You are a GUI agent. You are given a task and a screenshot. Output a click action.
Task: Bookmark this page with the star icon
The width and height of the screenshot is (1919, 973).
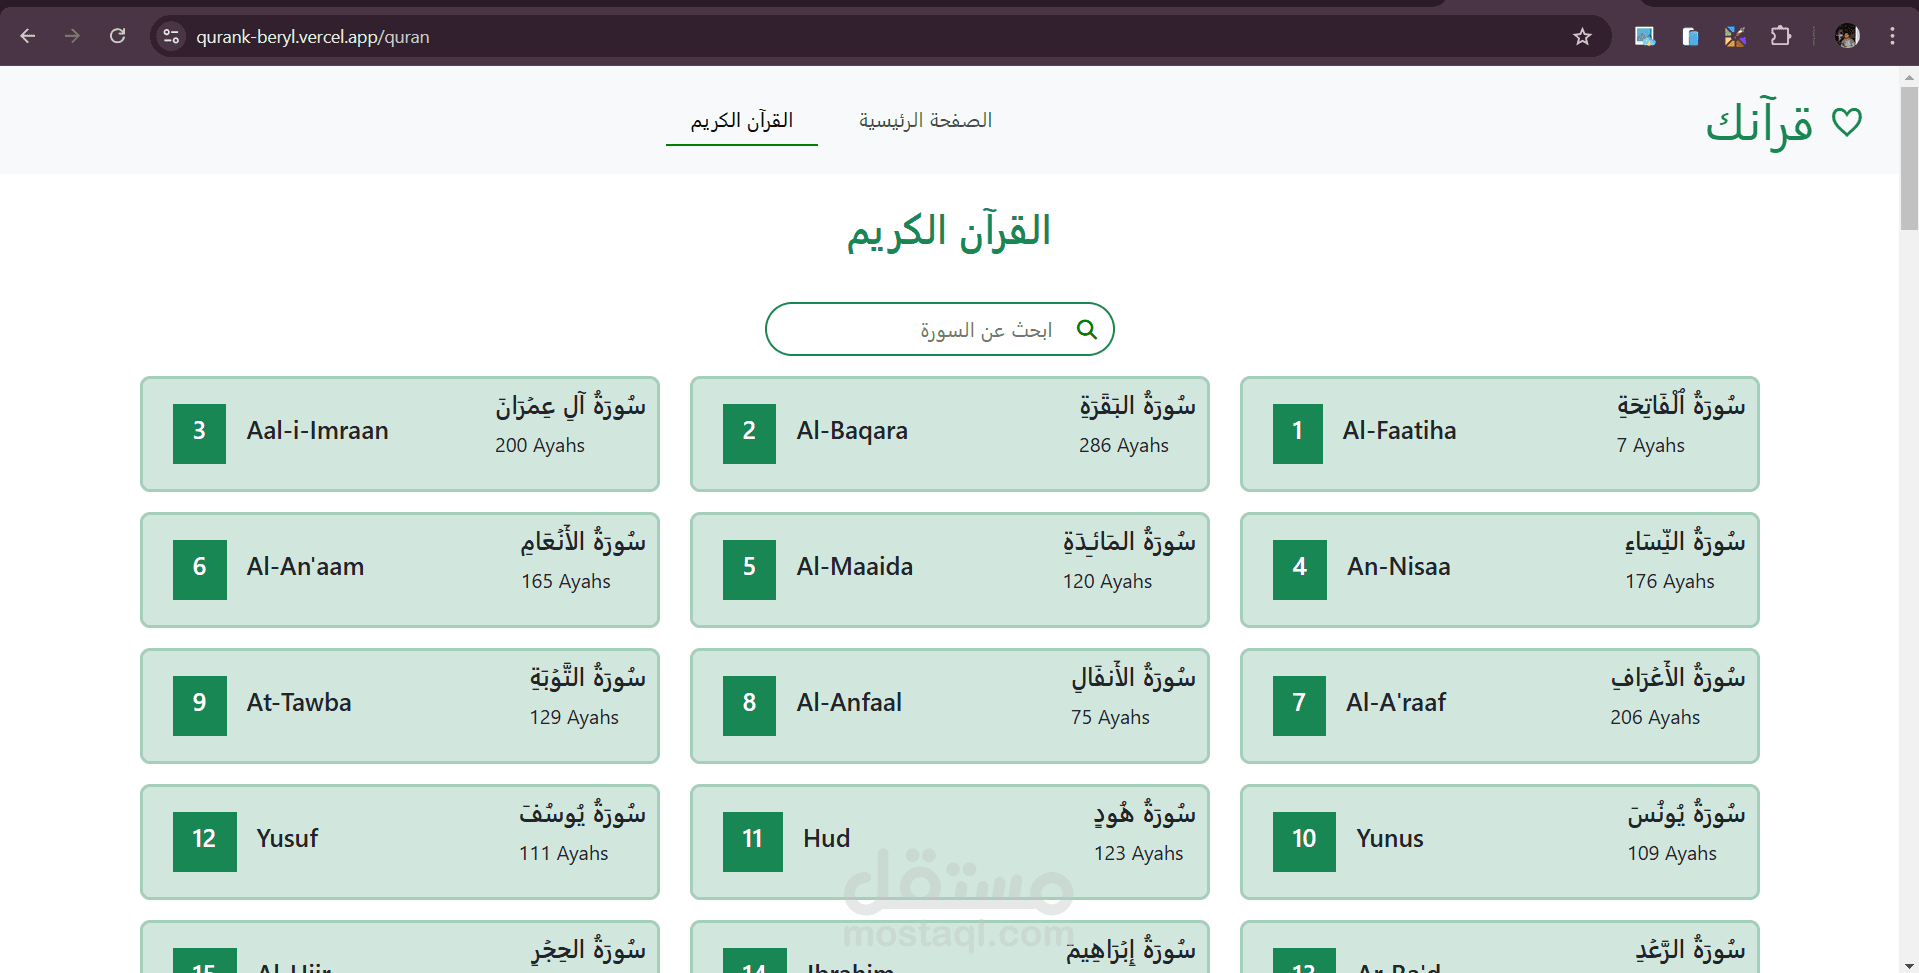(1582, 36)
